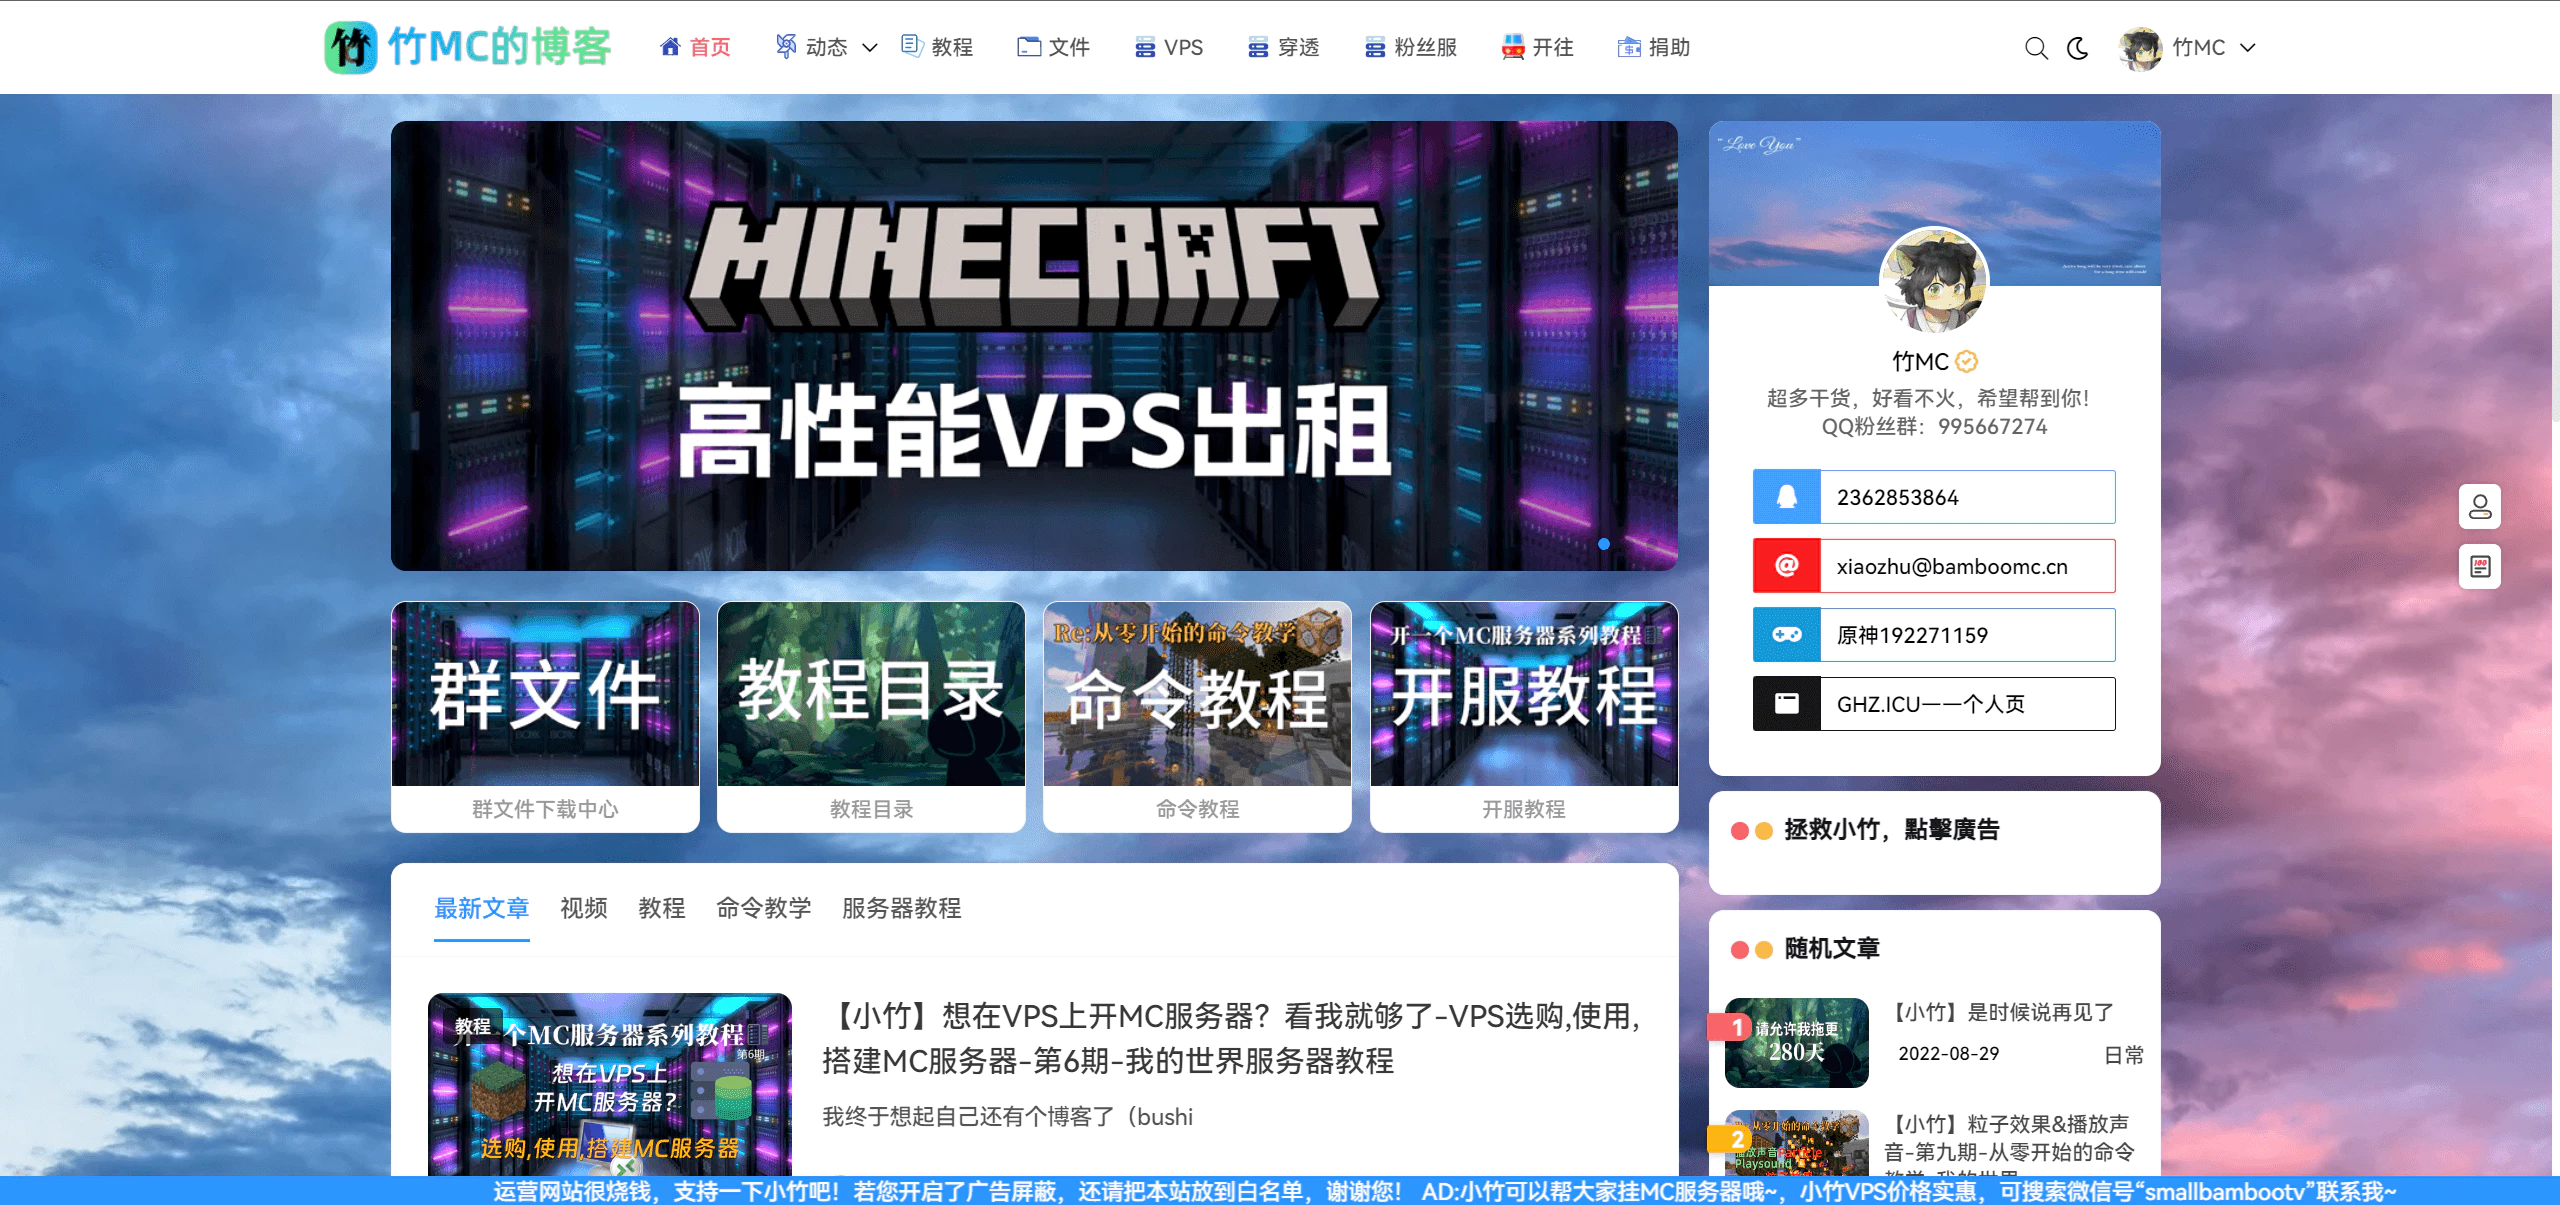2560x1205 pixels.
Task: Switch to the 视频 tab
Action: pyautogui.click(x=584, y=908)
